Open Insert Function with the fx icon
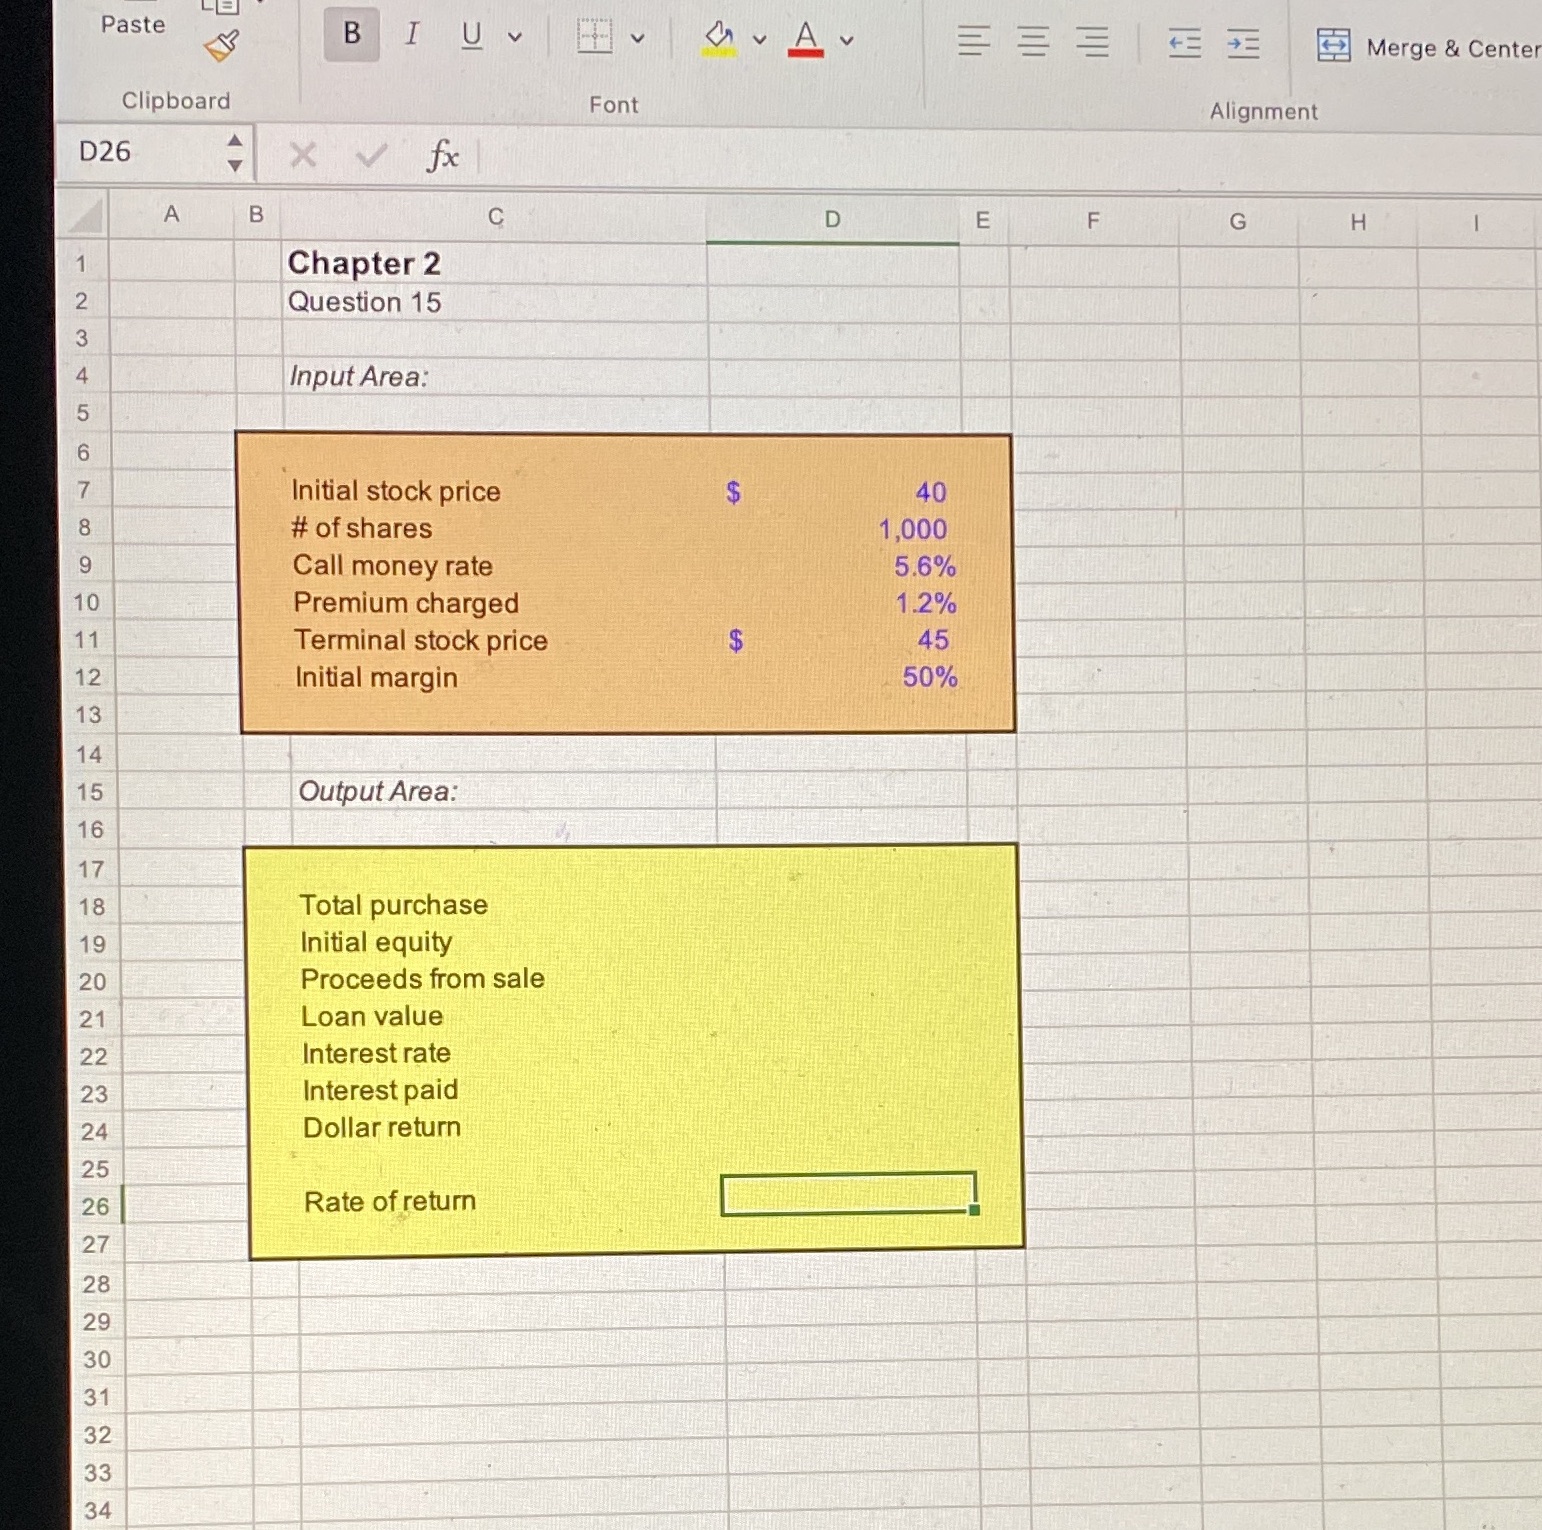 coord(443,156)
